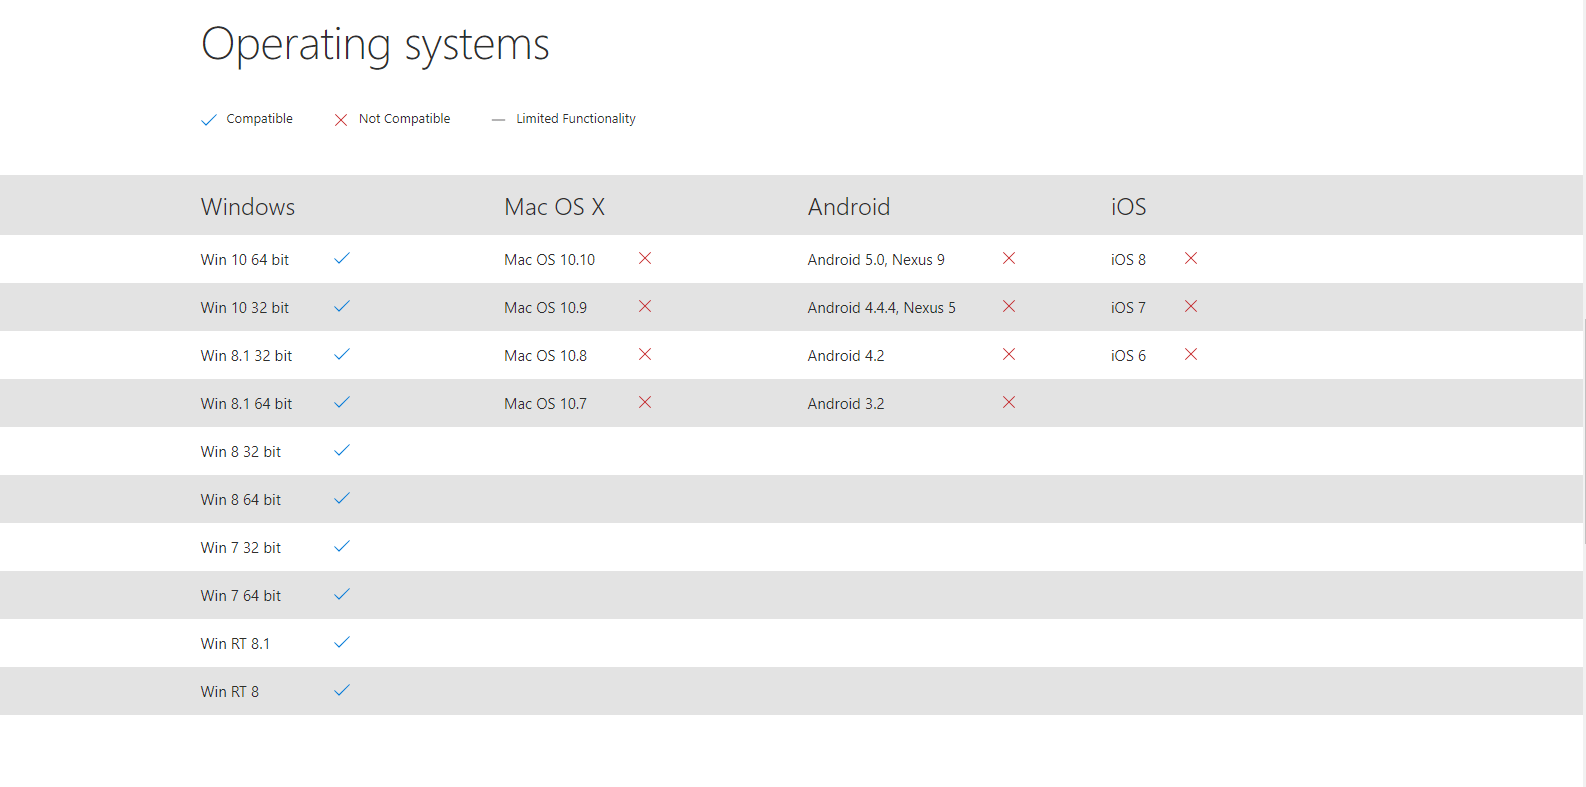Select the Windows column heading

pos(248,207)
